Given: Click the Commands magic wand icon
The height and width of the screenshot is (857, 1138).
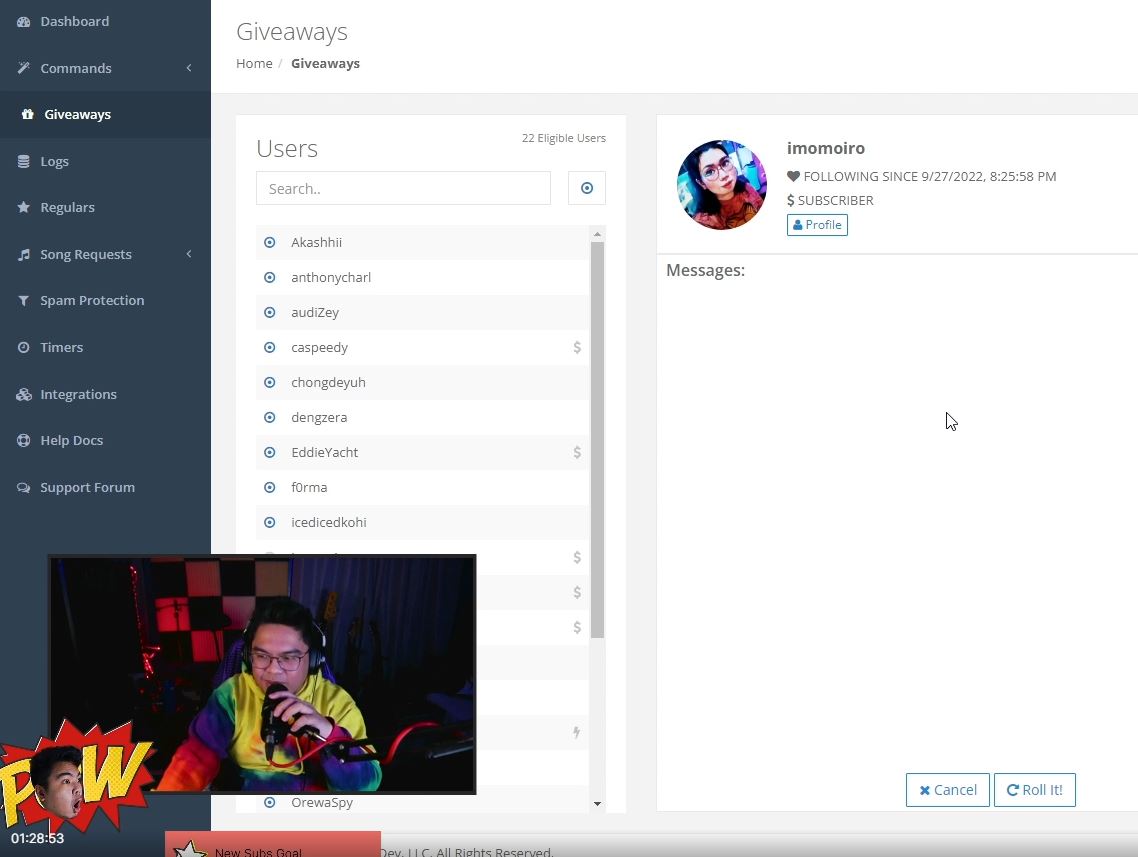Looking at the screenshot, I should pyautogui.click(x=24, y=68).
